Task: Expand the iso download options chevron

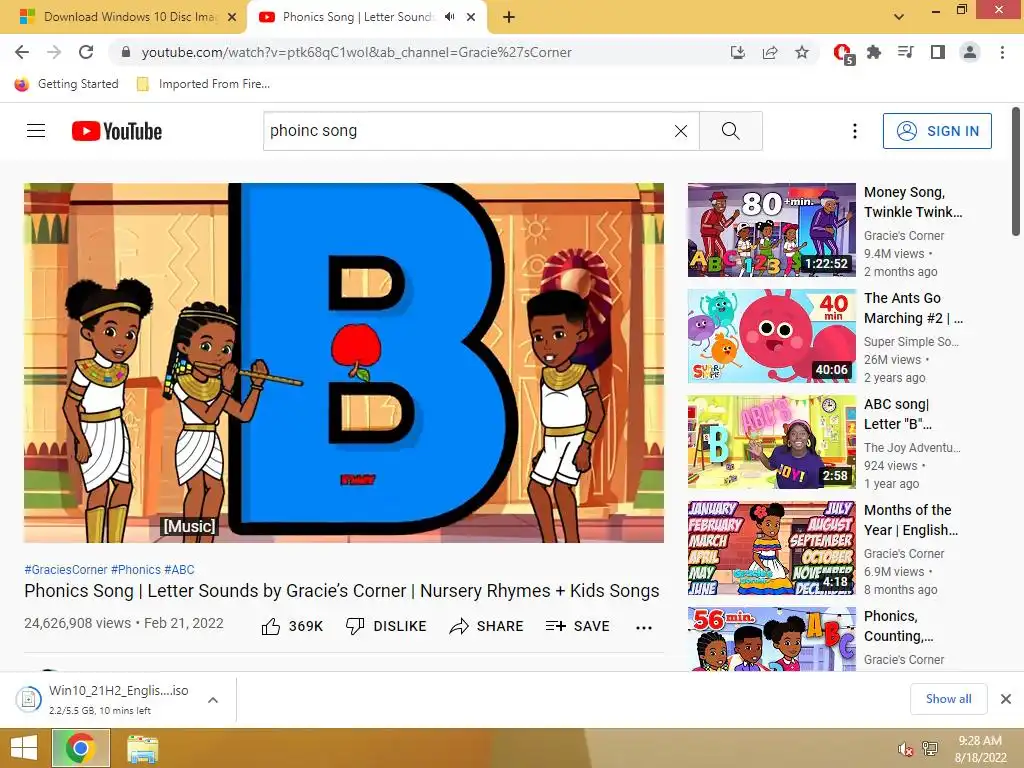Action: tap(213, 699)
